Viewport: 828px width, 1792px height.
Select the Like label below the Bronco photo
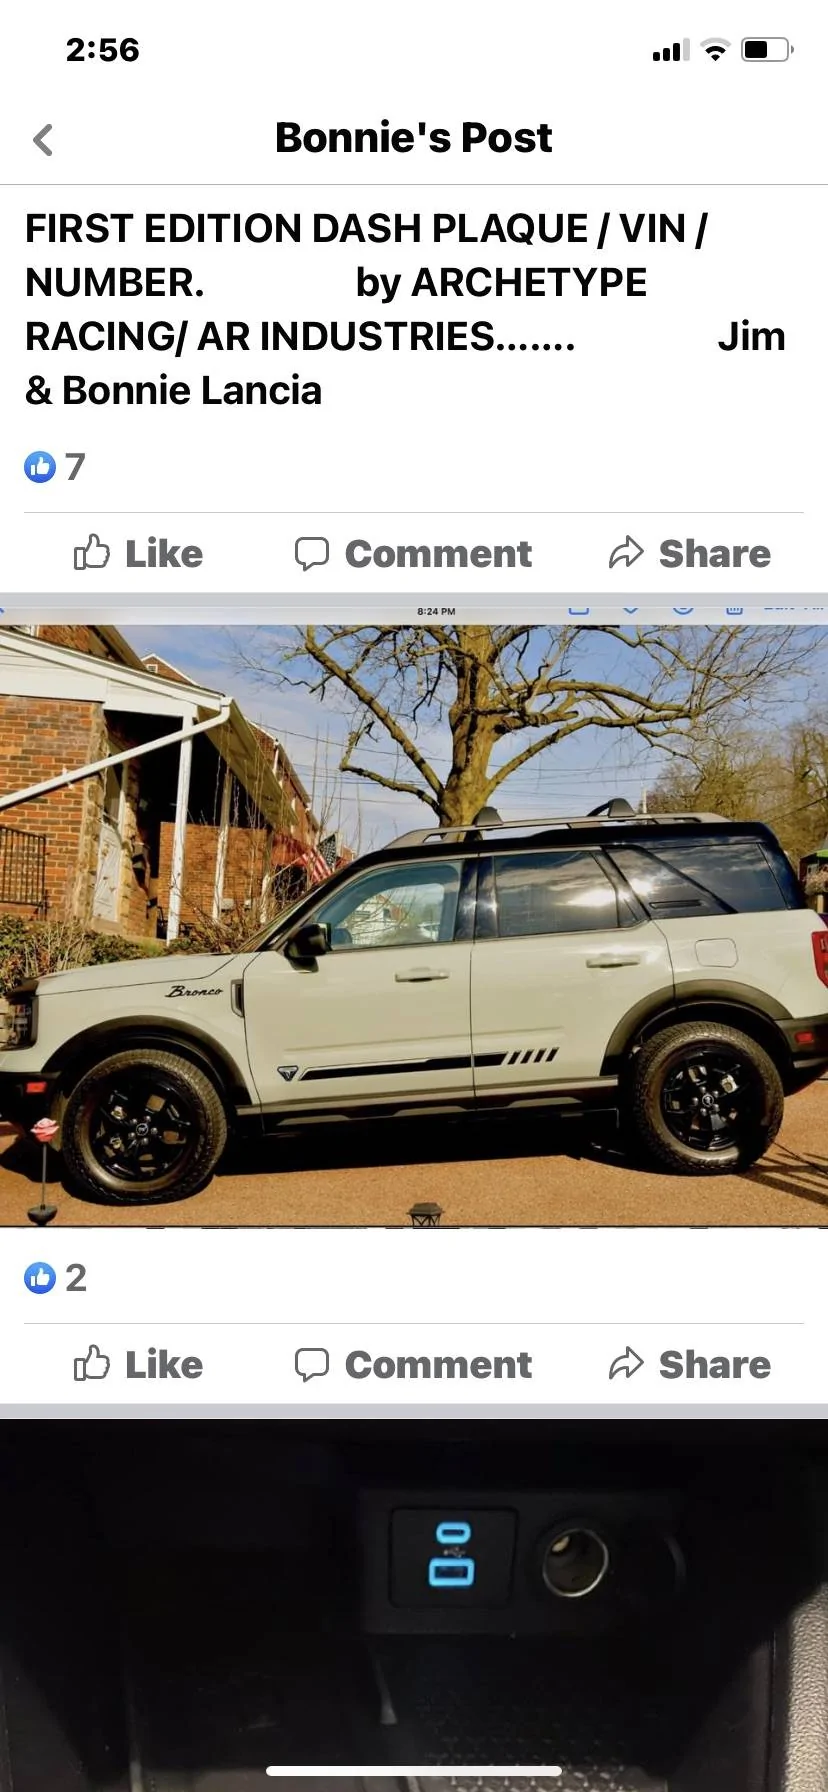pyautogui.click(x=164, y=1364)
